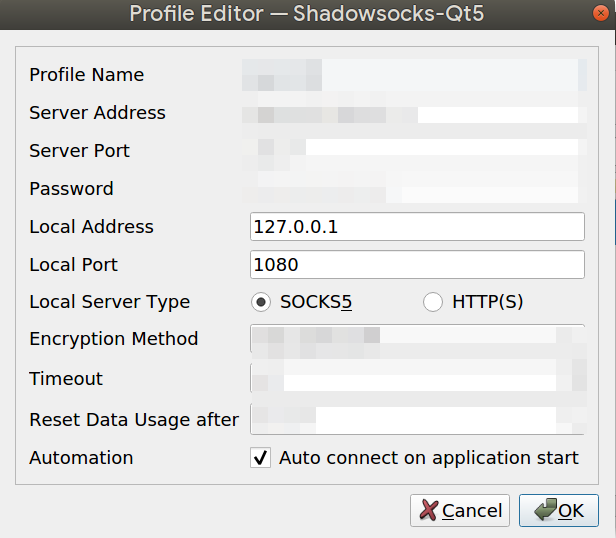The image size is (616, 538).
Task: Confirm the profile with the OK button
Action: click(559, 510)
